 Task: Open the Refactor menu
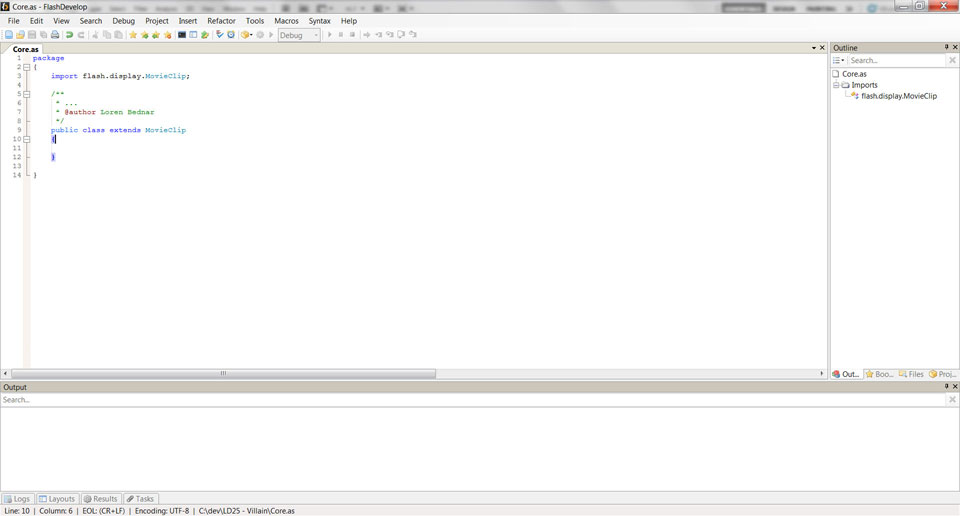[x=221, y=21]
